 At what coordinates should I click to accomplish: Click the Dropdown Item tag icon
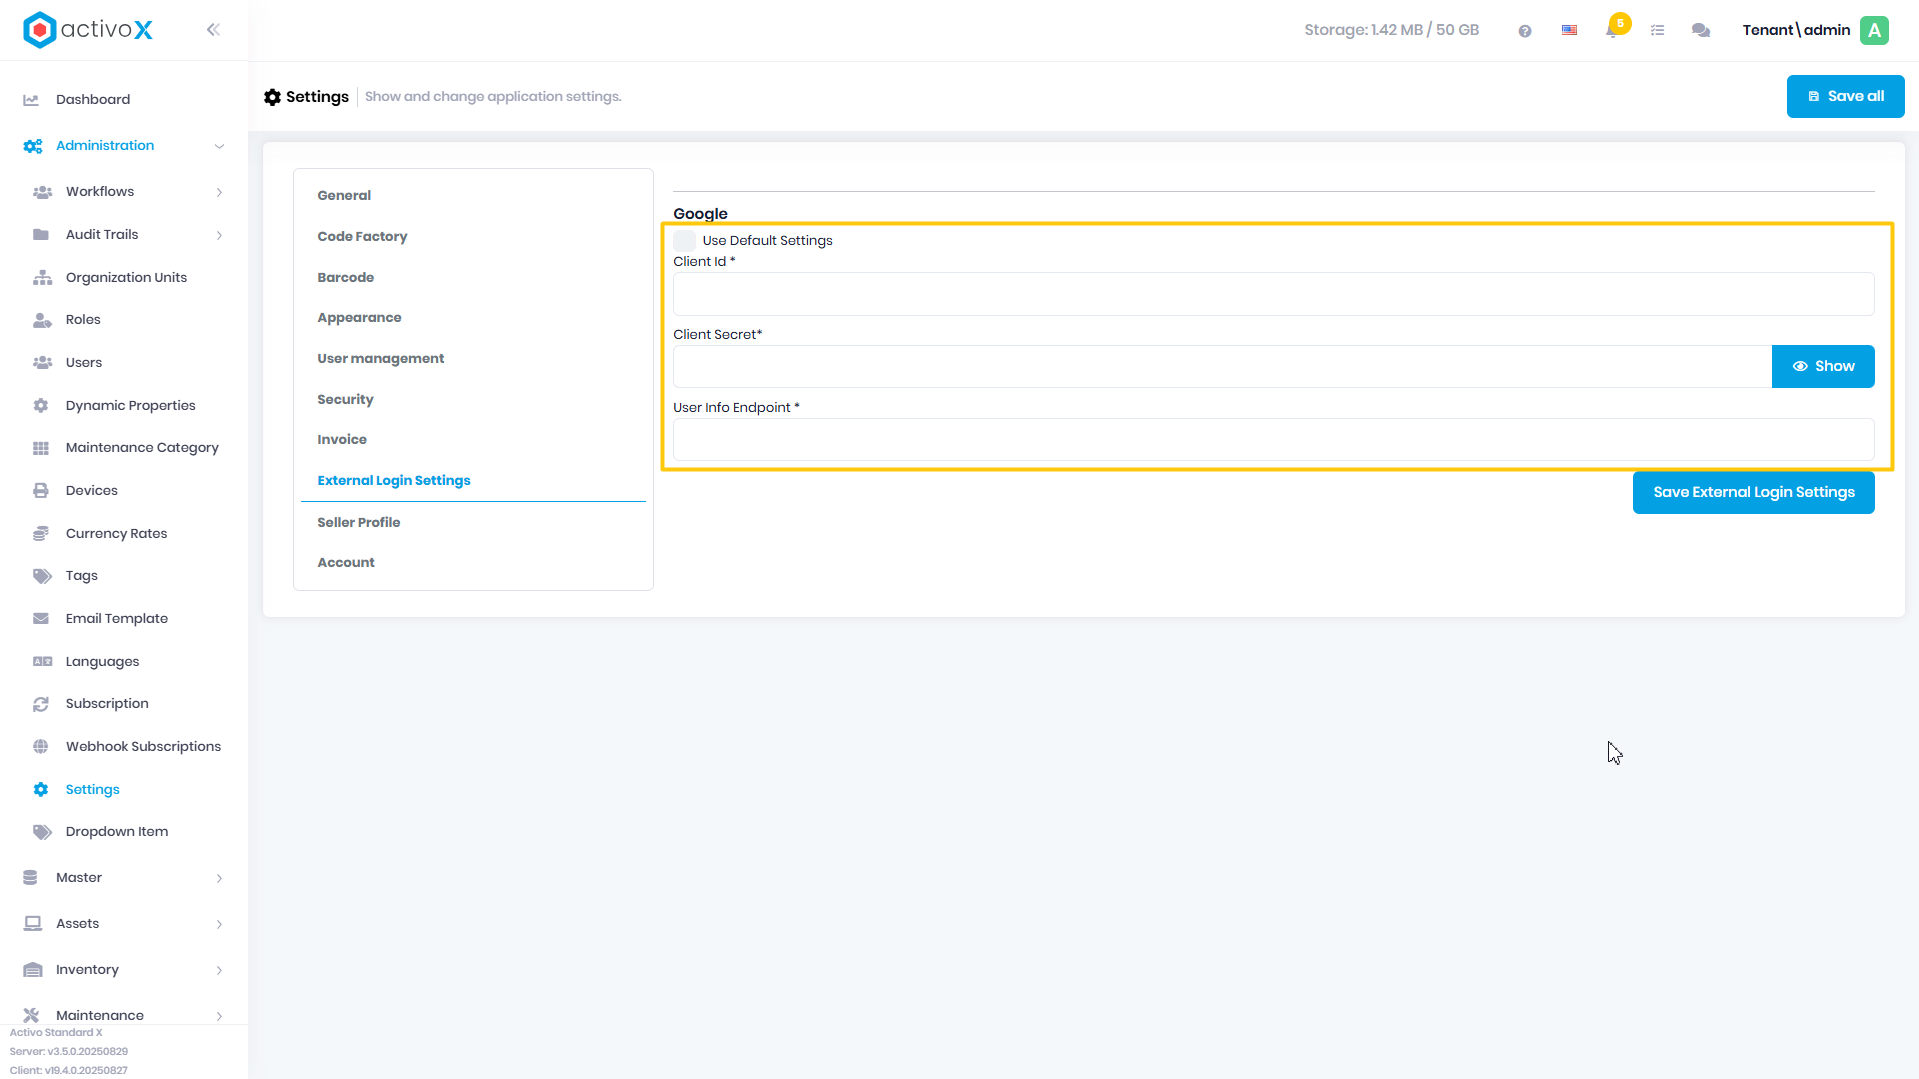[42, 832]
